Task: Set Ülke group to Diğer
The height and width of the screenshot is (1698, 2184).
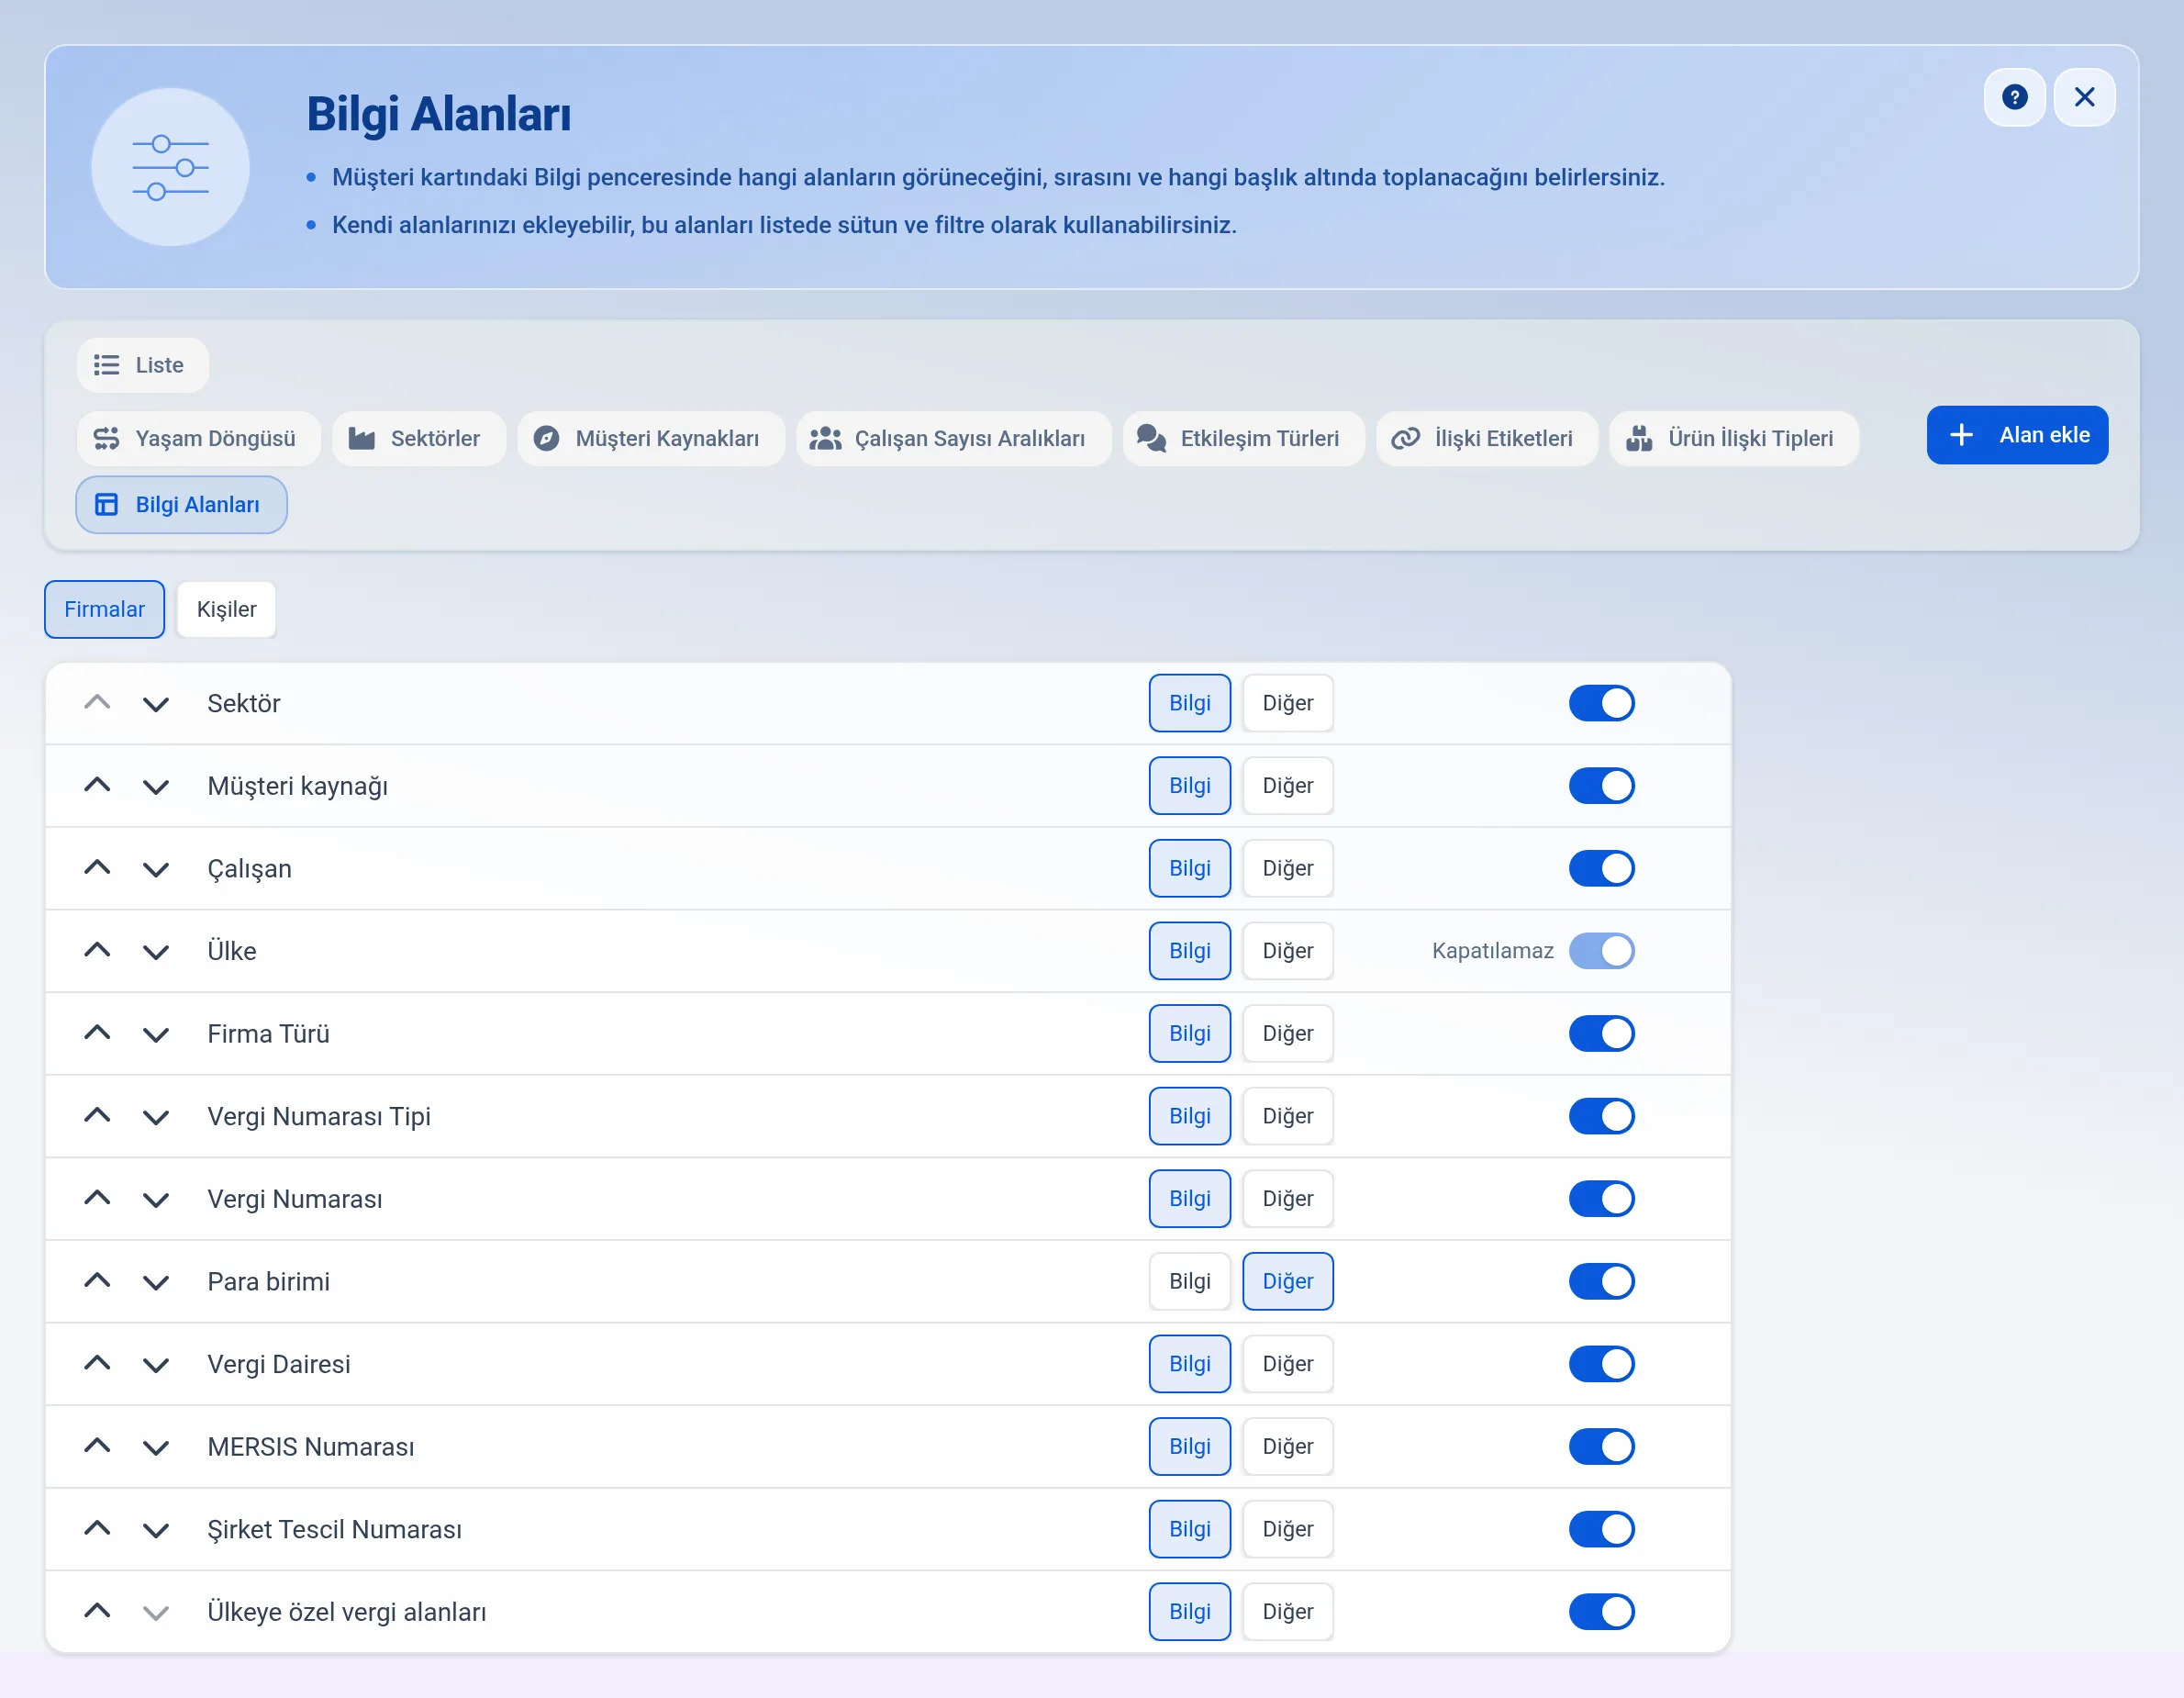Action: (1287, 951)
